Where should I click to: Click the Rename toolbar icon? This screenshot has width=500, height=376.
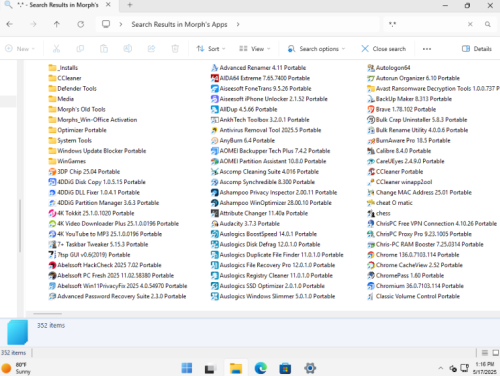tap(128, 49)
